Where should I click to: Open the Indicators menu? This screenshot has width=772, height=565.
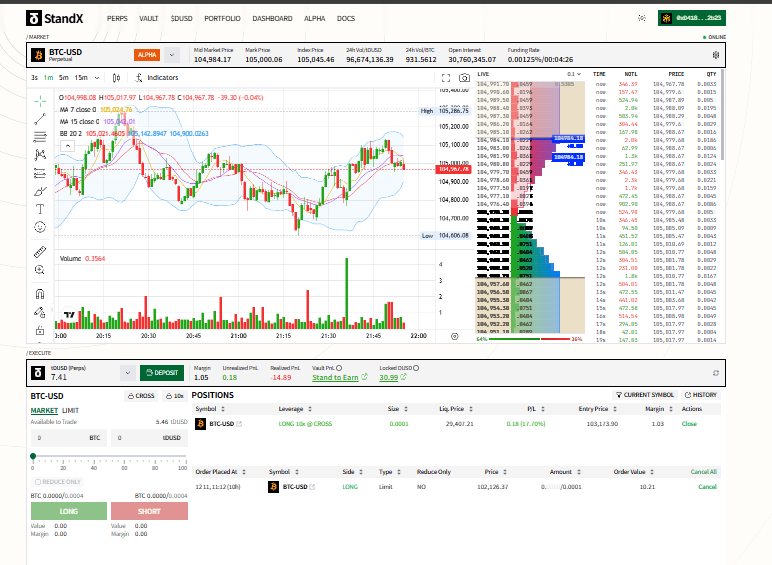[x=157, y=78]
